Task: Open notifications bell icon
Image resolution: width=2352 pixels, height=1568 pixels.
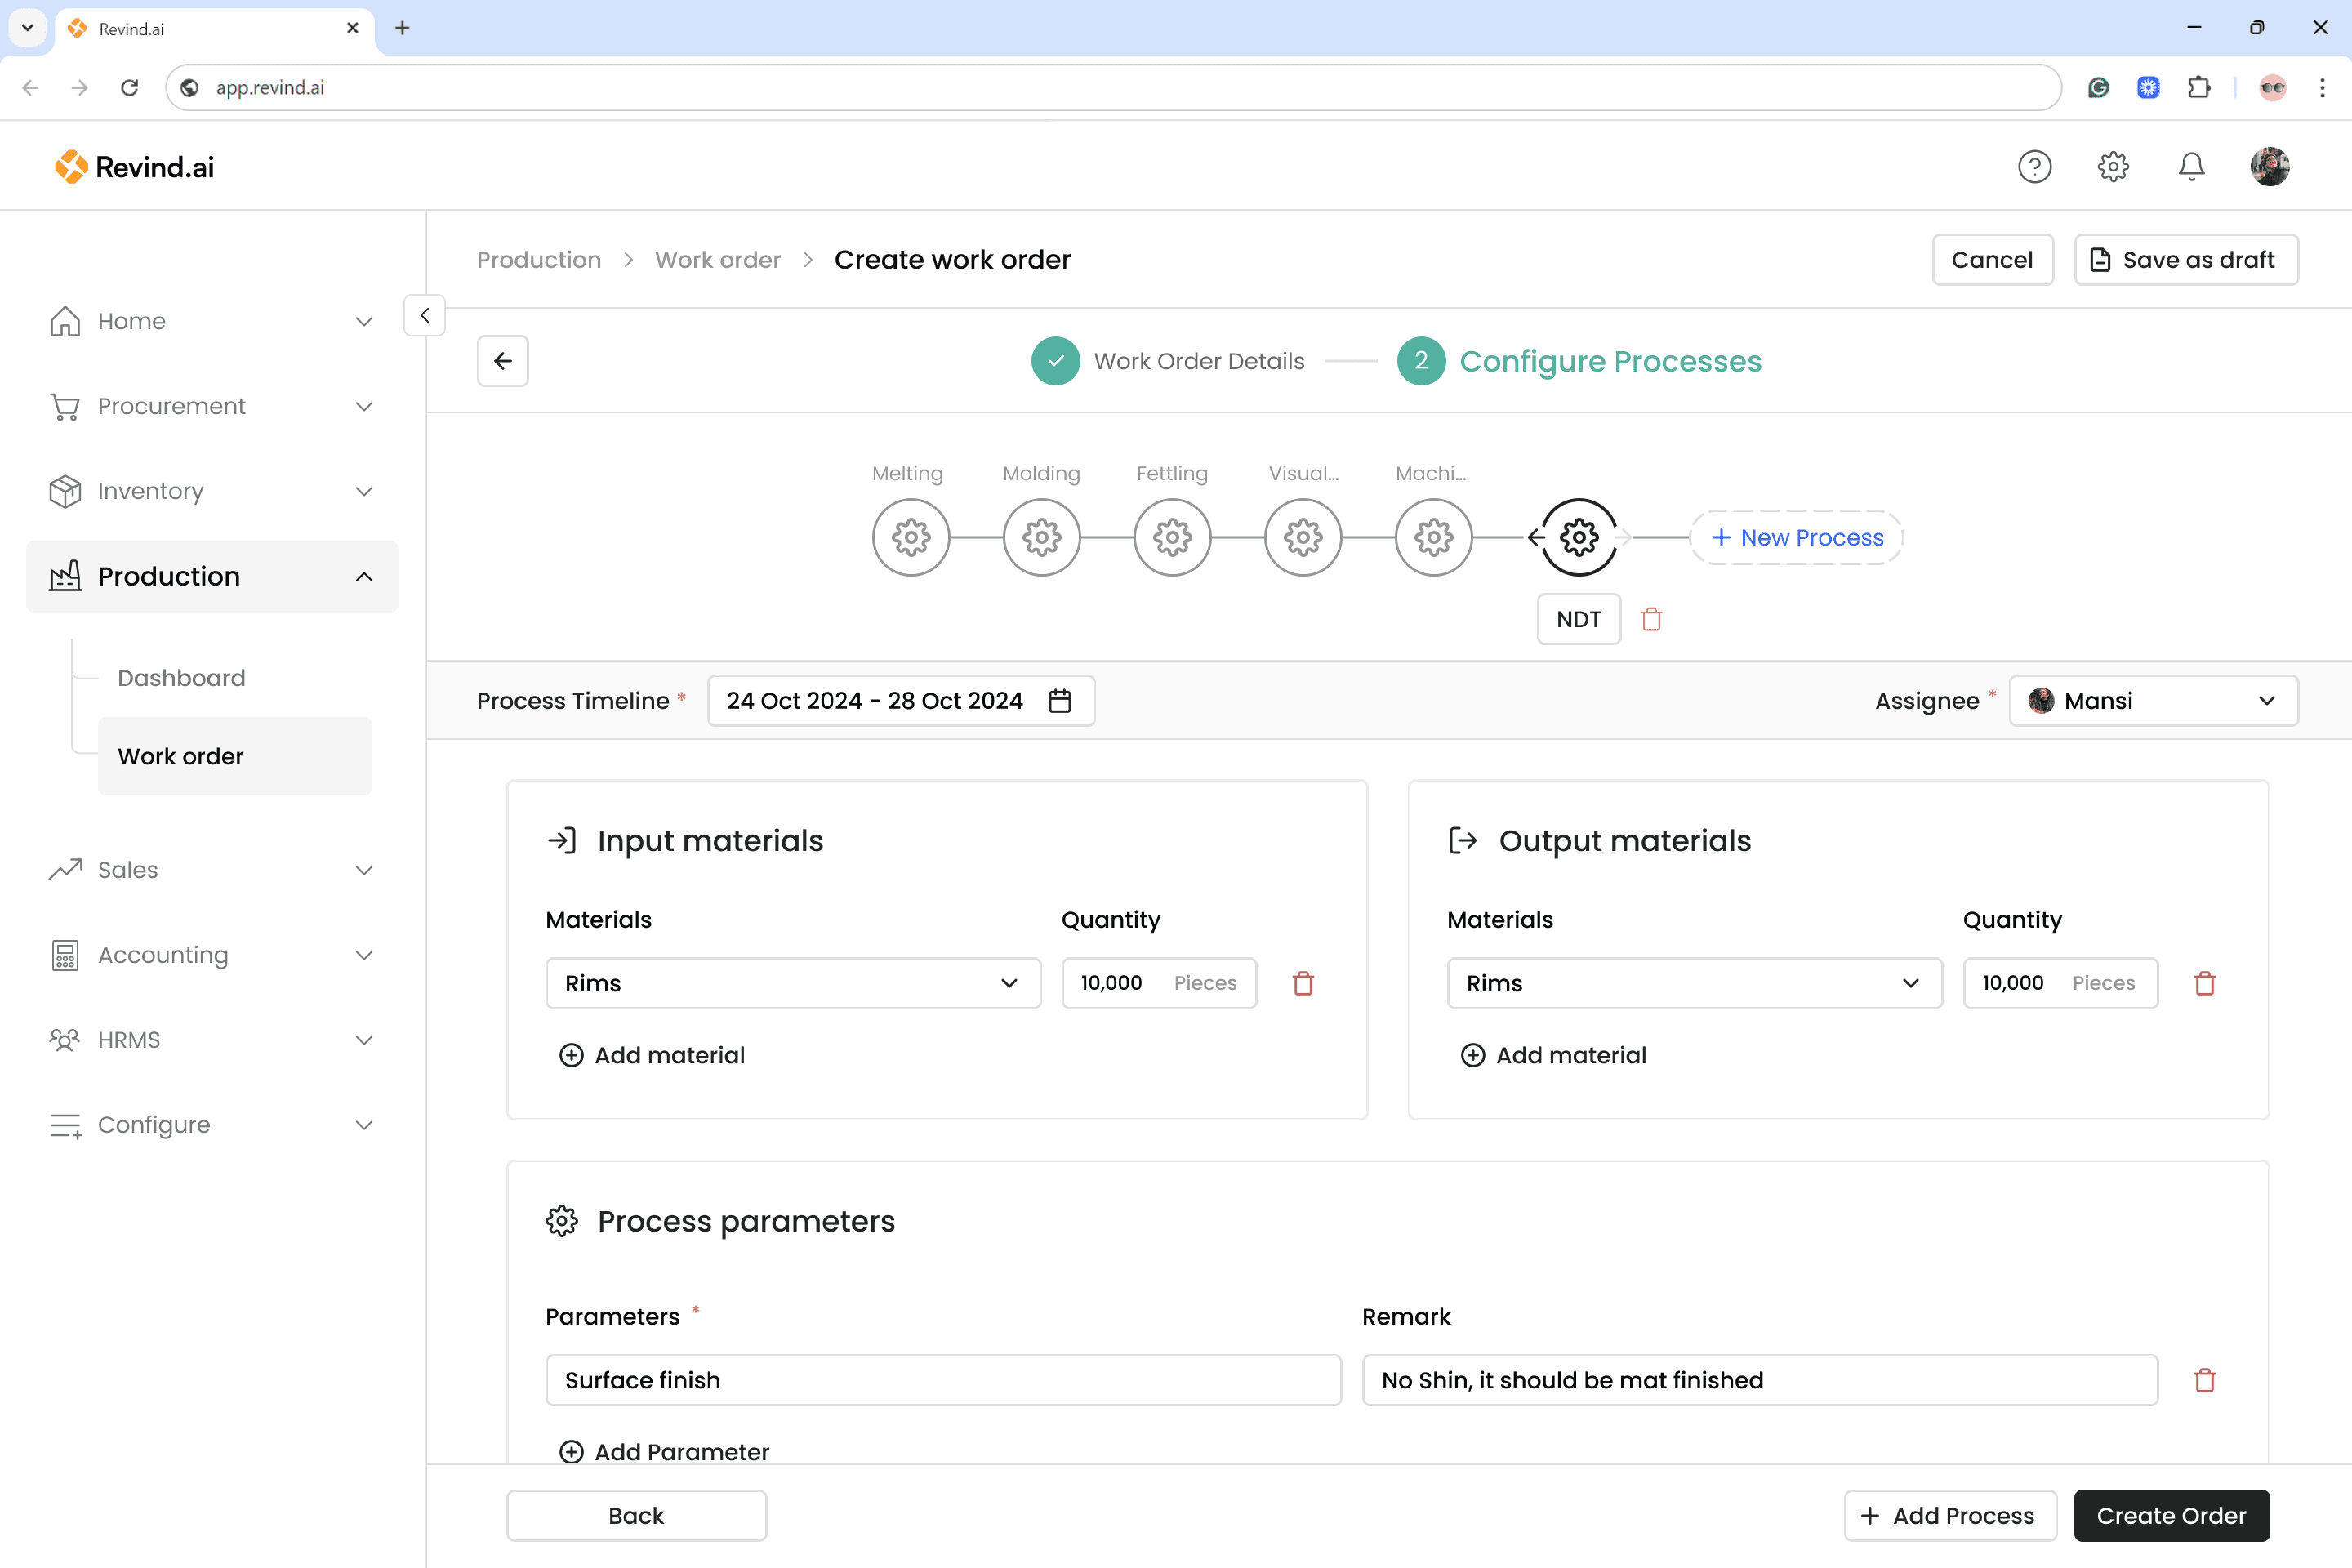Action: [2191, 166]
